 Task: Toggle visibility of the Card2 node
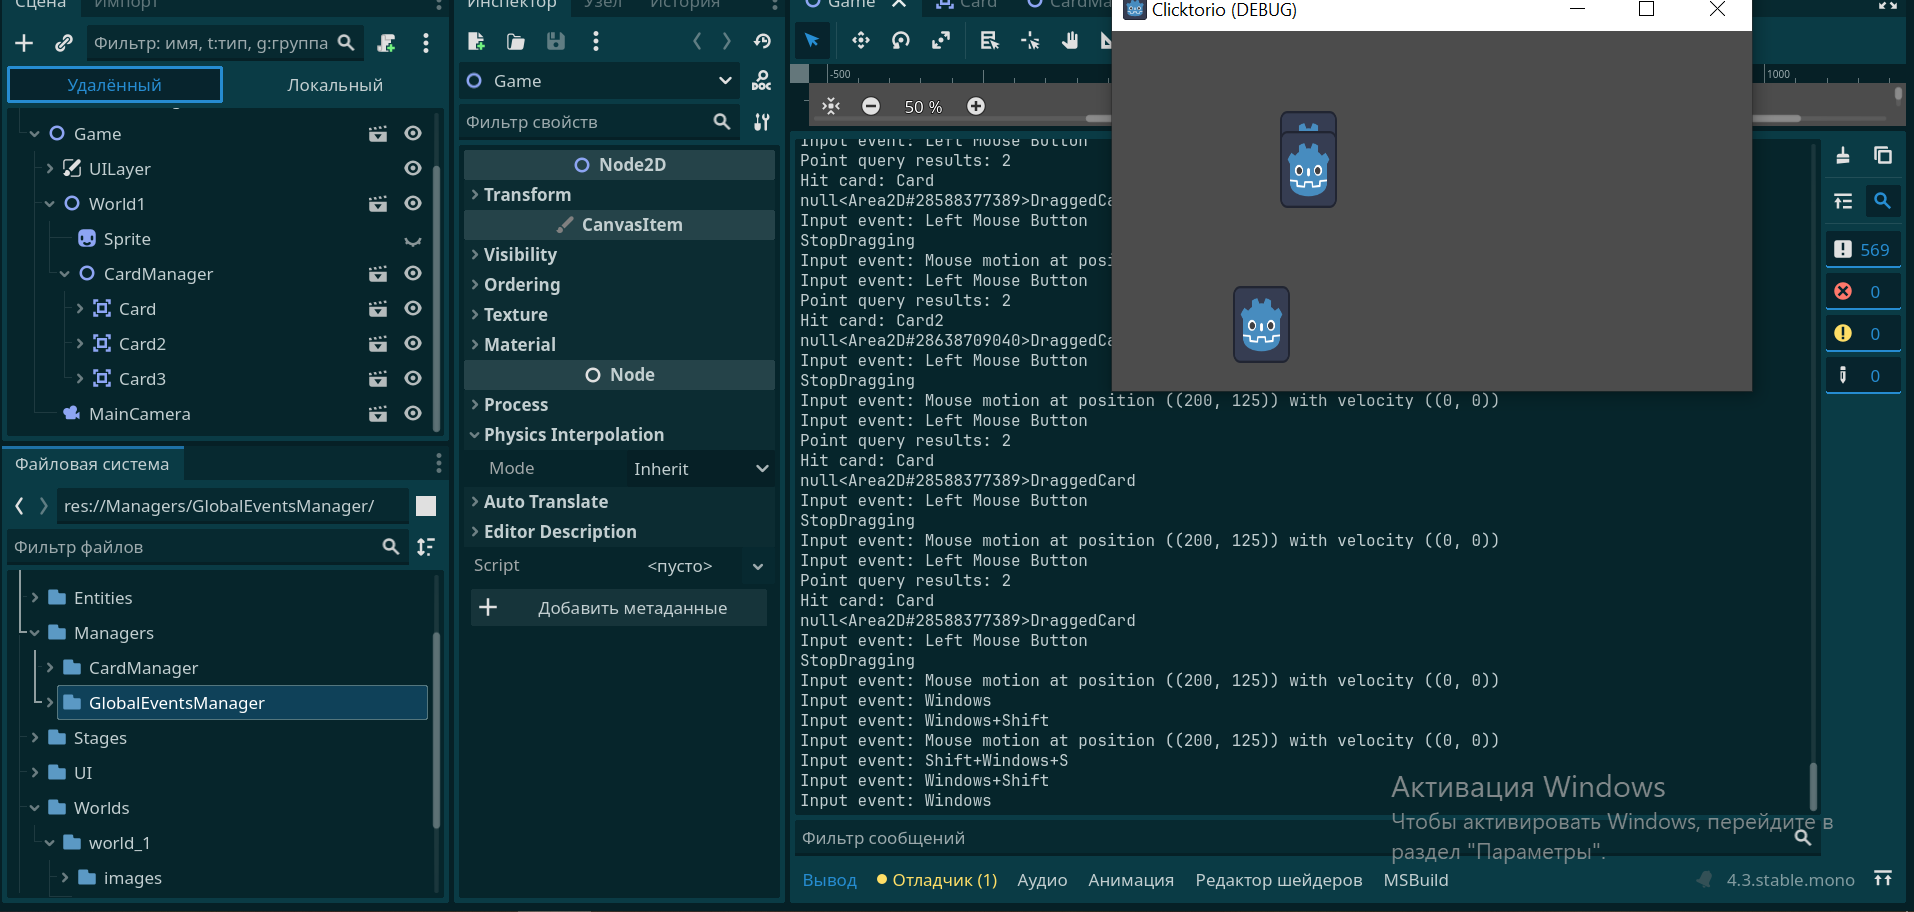pyautogui.click(x=413, y=344)
